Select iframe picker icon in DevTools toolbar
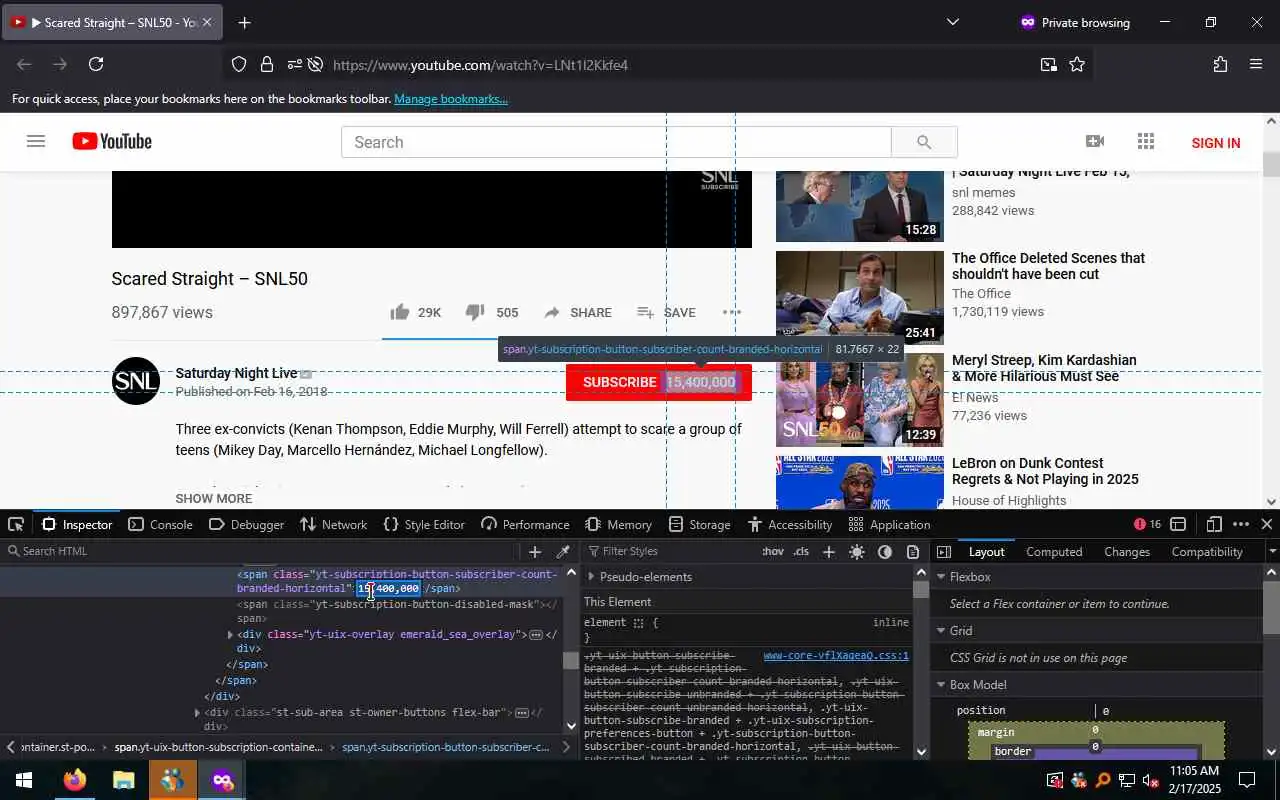The height and width of the screenshot is (800, 1280). [x=1179, y=524]
